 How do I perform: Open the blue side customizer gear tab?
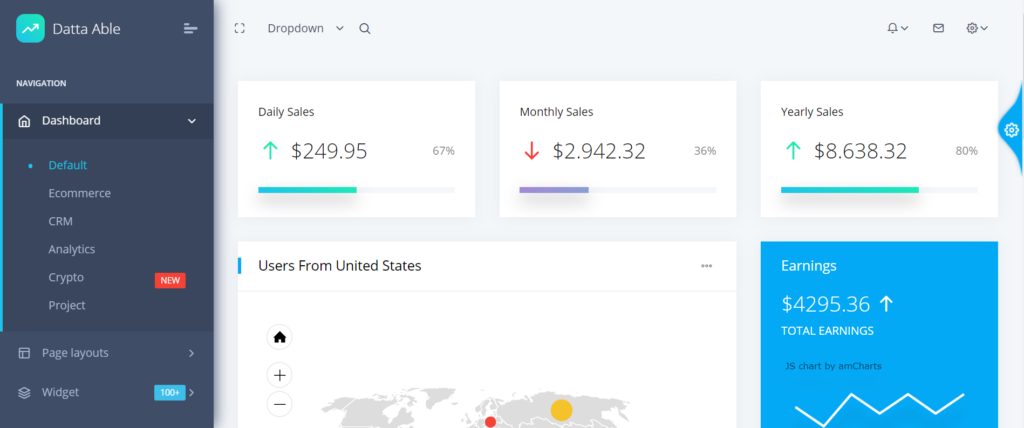point(1011,130)
